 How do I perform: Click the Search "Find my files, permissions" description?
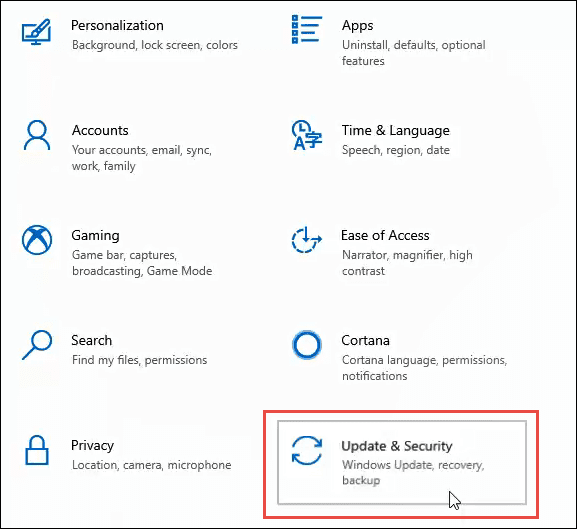click(x=139, y=360)
